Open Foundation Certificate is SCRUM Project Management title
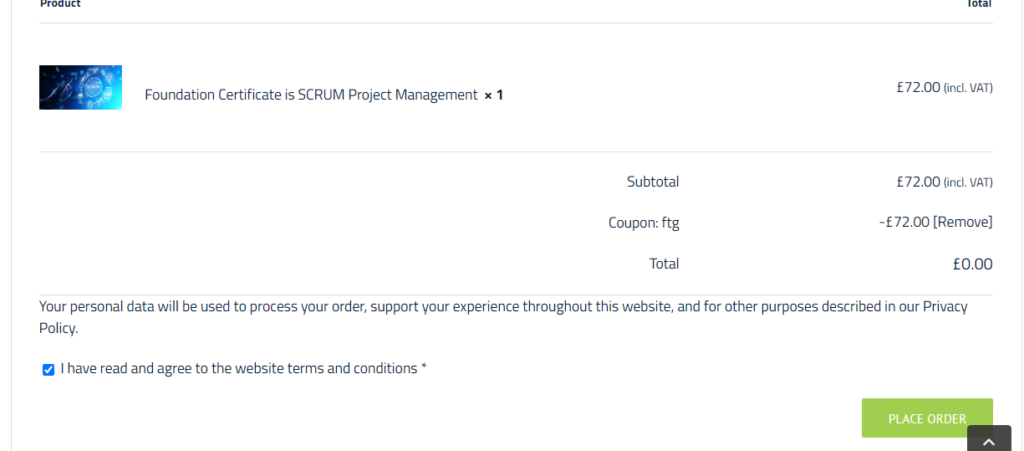This screenshot has height=451, width=1024. pos(311,95)
